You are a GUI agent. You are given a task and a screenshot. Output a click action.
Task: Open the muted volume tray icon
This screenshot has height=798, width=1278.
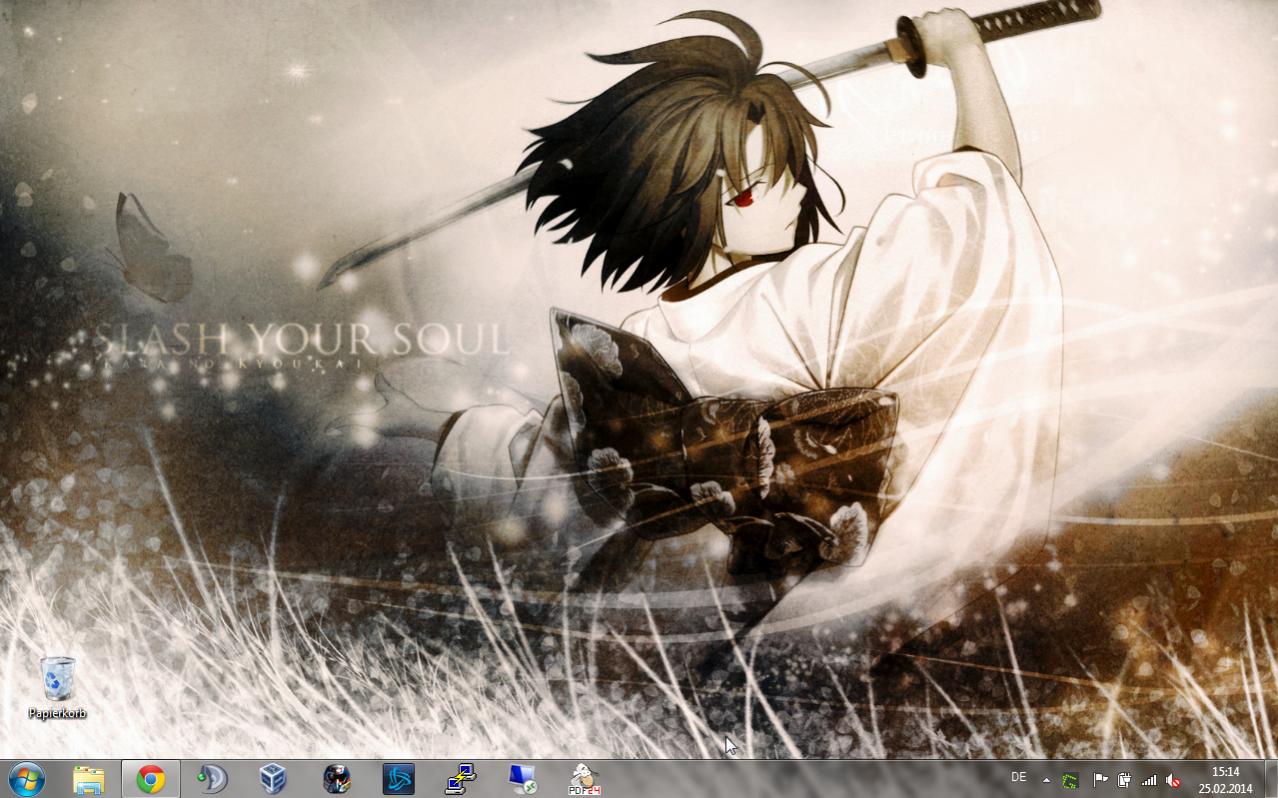pyautogui.click(x=1174, y=780)
